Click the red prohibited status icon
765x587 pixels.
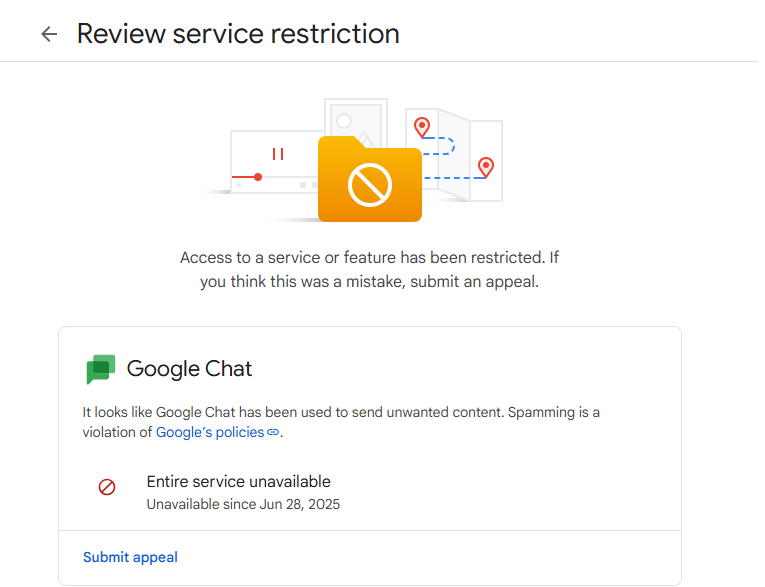pyautogui.click(x=107, y=487)
